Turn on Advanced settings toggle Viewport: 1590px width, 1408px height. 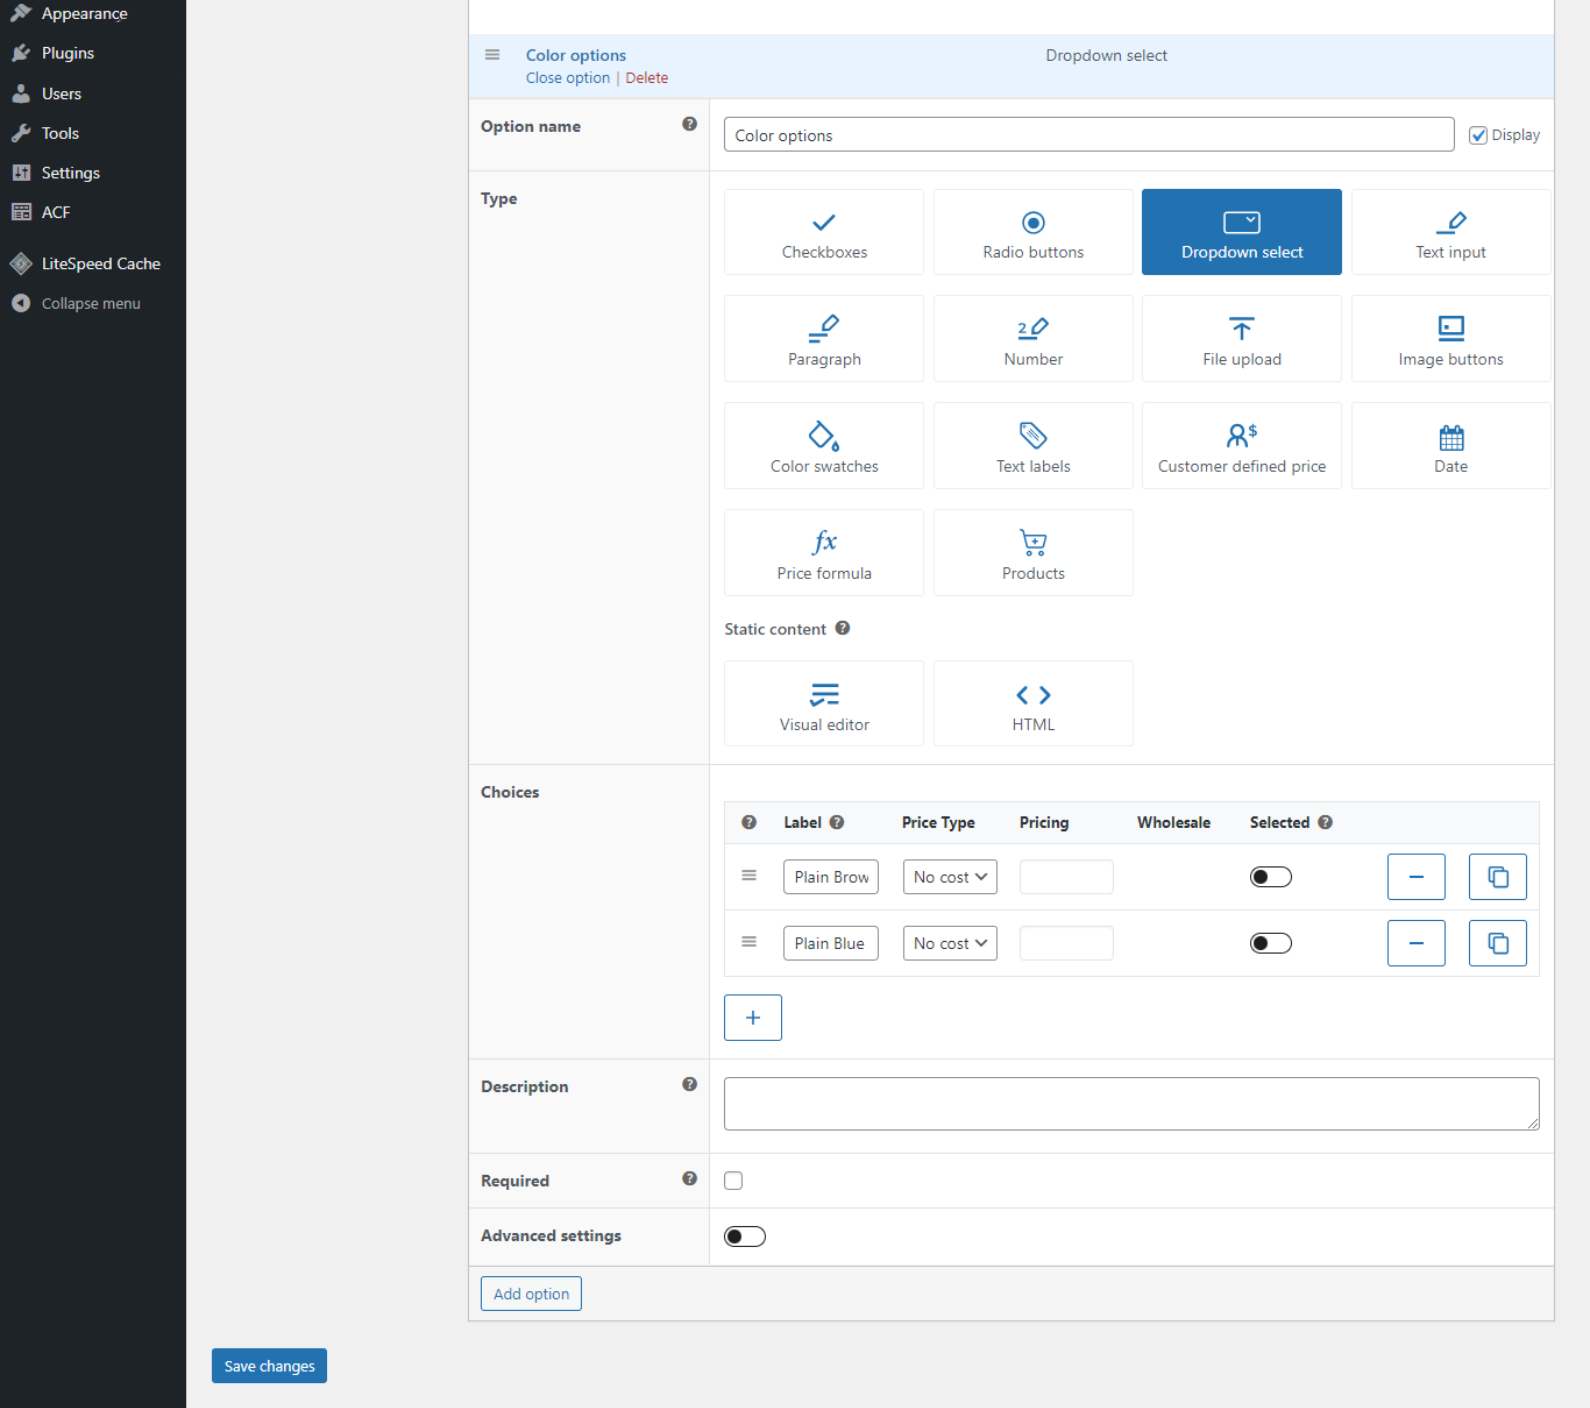[745, 1237]
